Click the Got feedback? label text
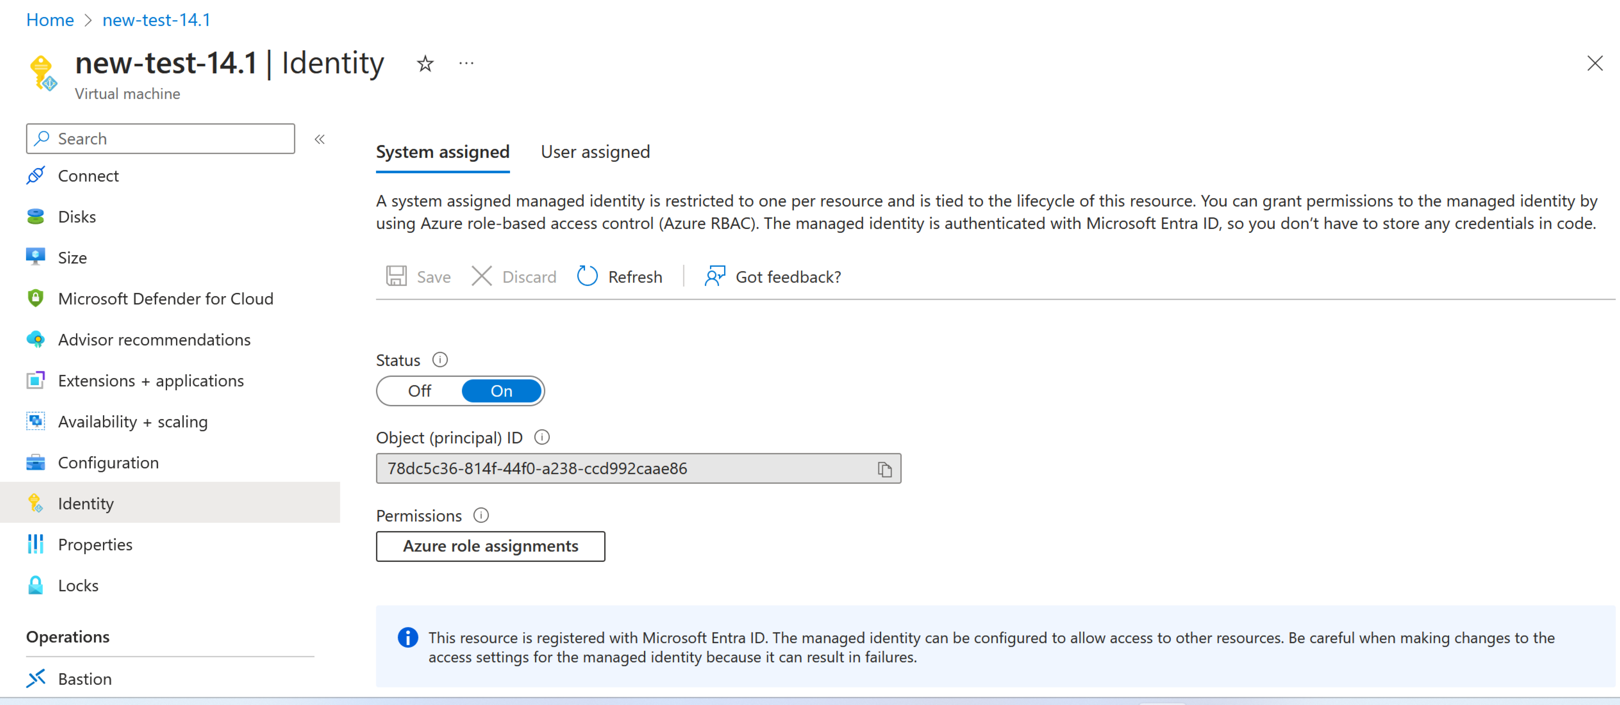The image size is (1620, 705). (x=788, y=277)
